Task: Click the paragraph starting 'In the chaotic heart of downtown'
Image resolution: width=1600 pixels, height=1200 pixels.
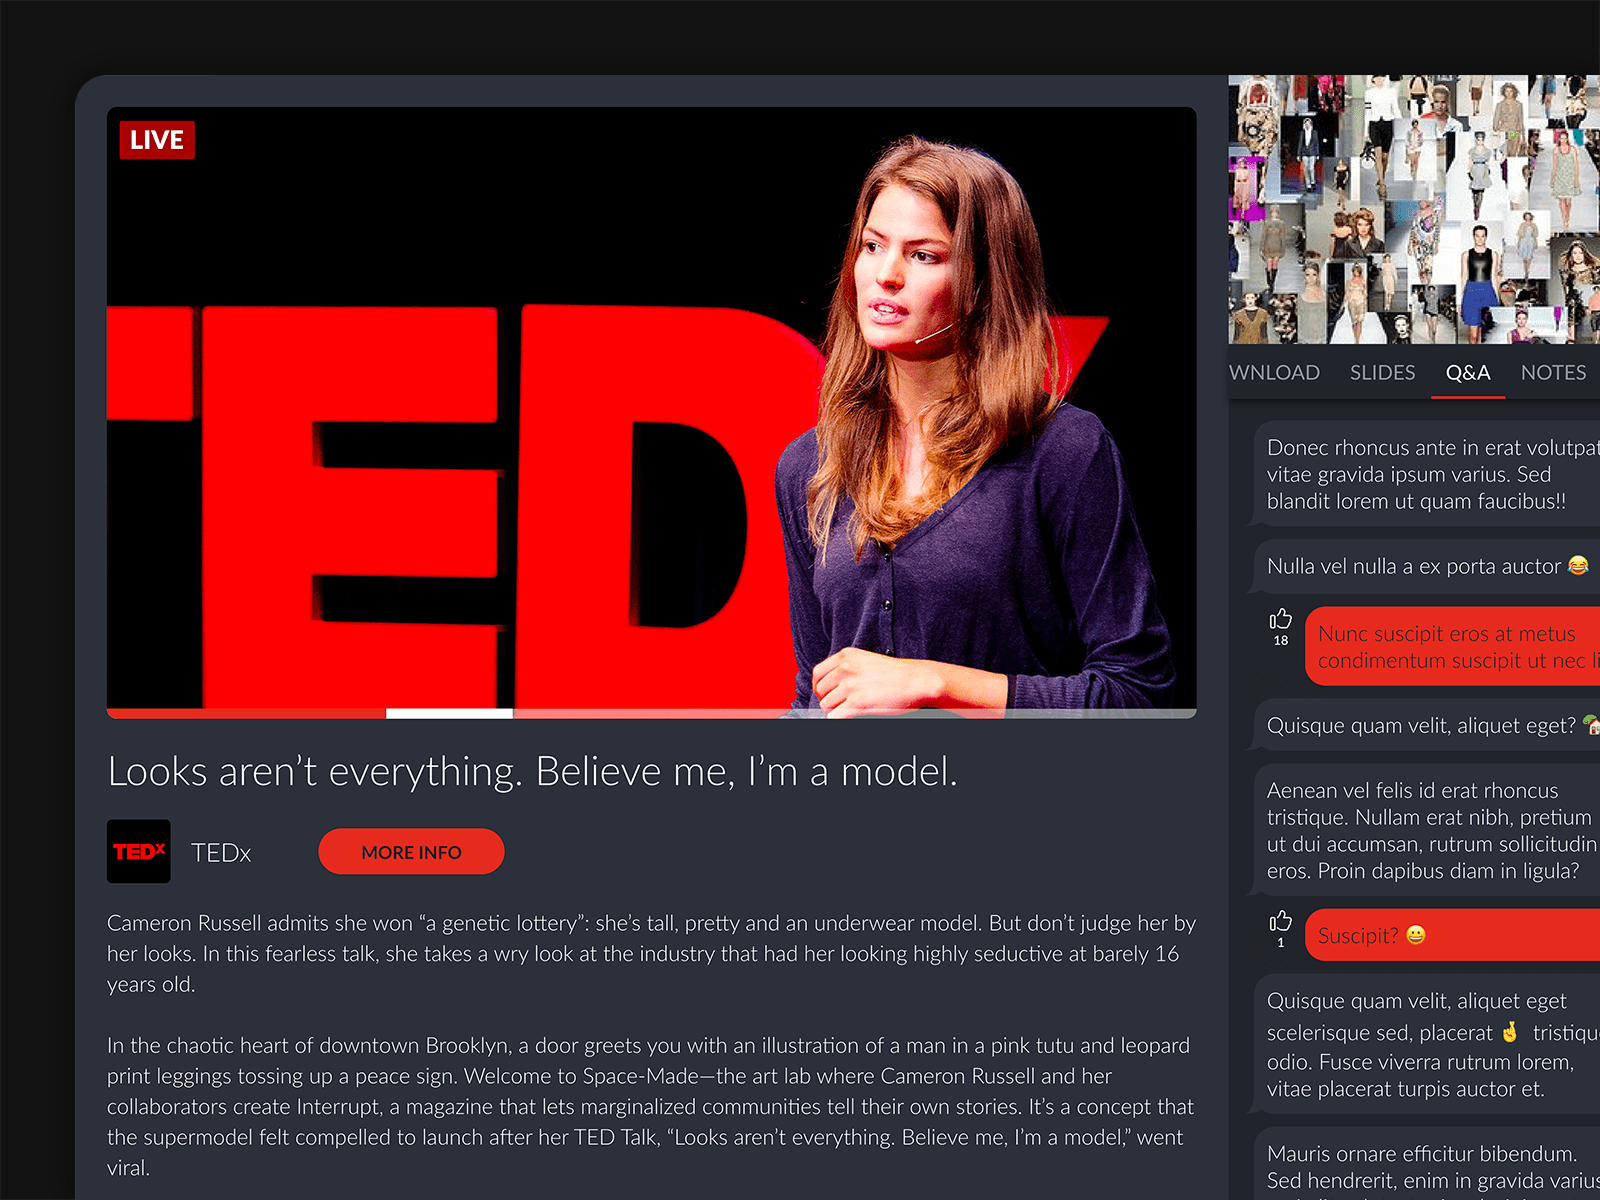Action: pyautogui.click(x=652, y=1107)
